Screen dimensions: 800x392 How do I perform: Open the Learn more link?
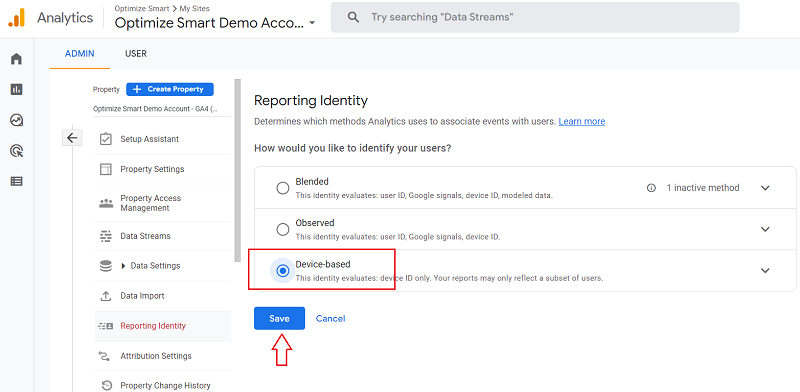[582, 121]
